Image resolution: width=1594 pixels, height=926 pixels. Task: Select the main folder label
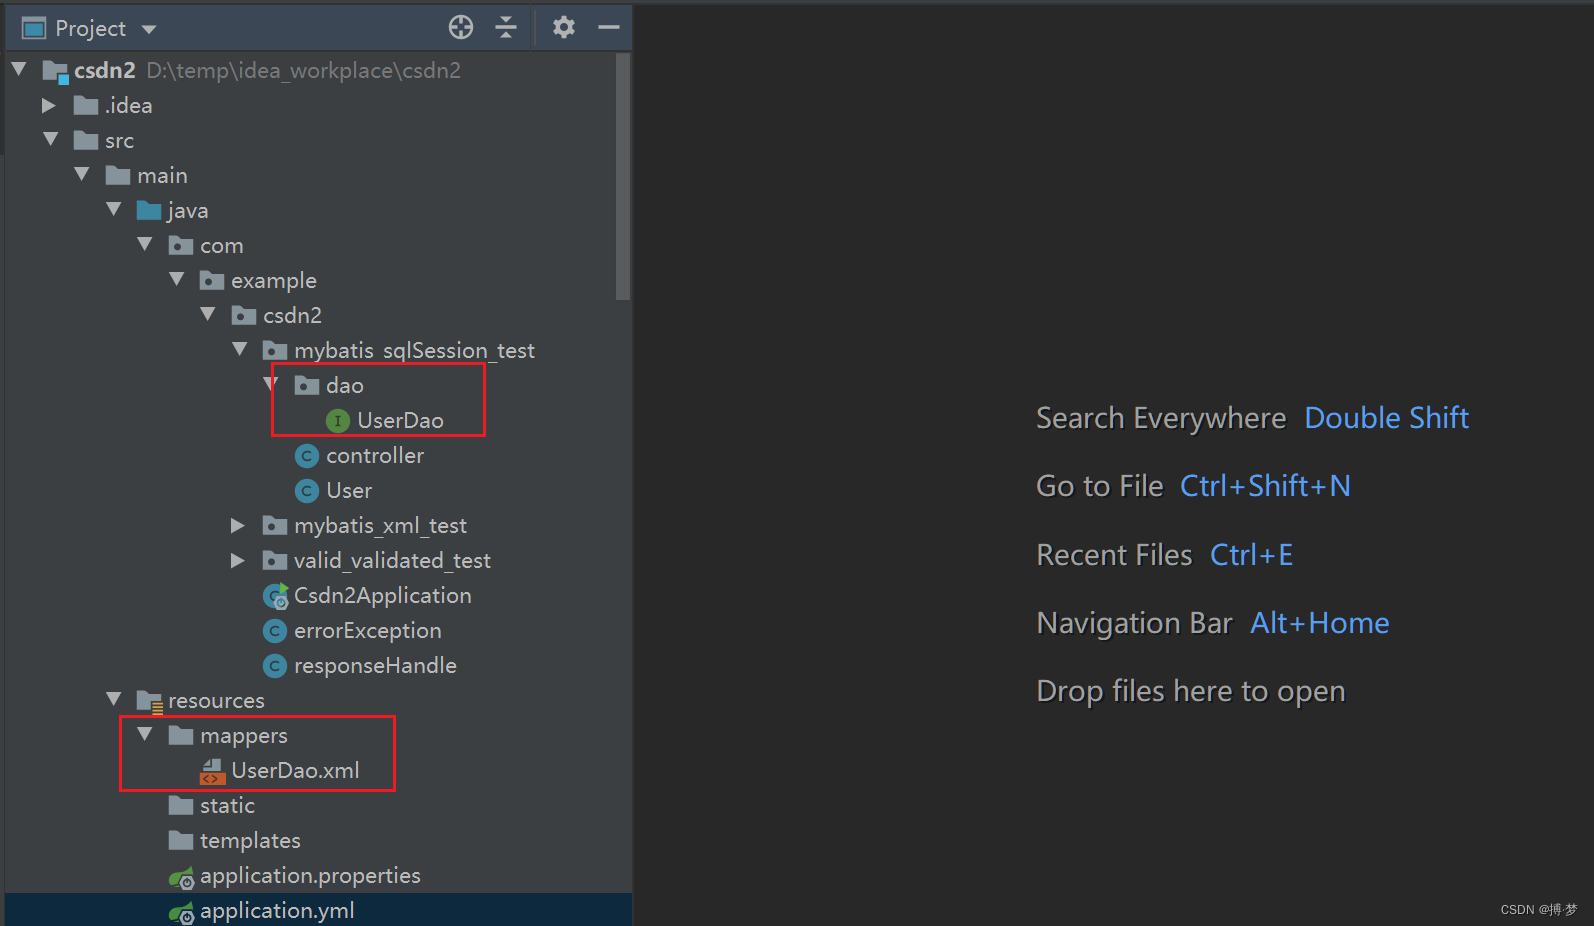162,176
